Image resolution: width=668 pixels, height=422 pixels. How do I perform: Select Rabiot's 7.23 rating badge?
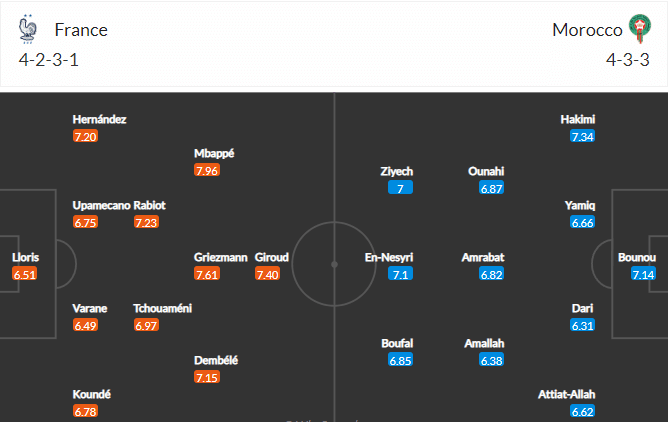[146, 222]
